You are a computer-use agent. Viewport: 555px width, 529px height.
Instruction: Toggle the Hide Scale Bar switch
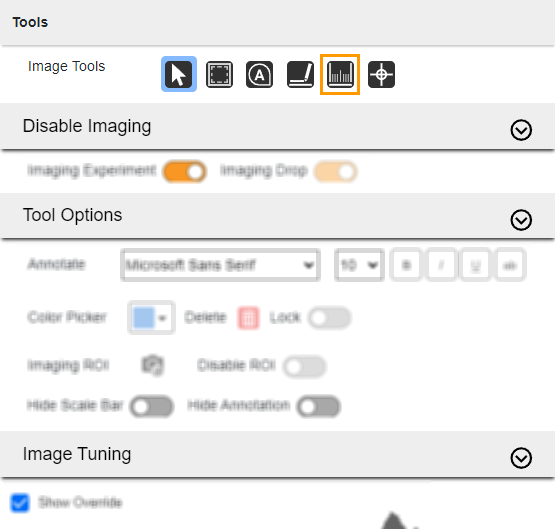tap(152, 406)
